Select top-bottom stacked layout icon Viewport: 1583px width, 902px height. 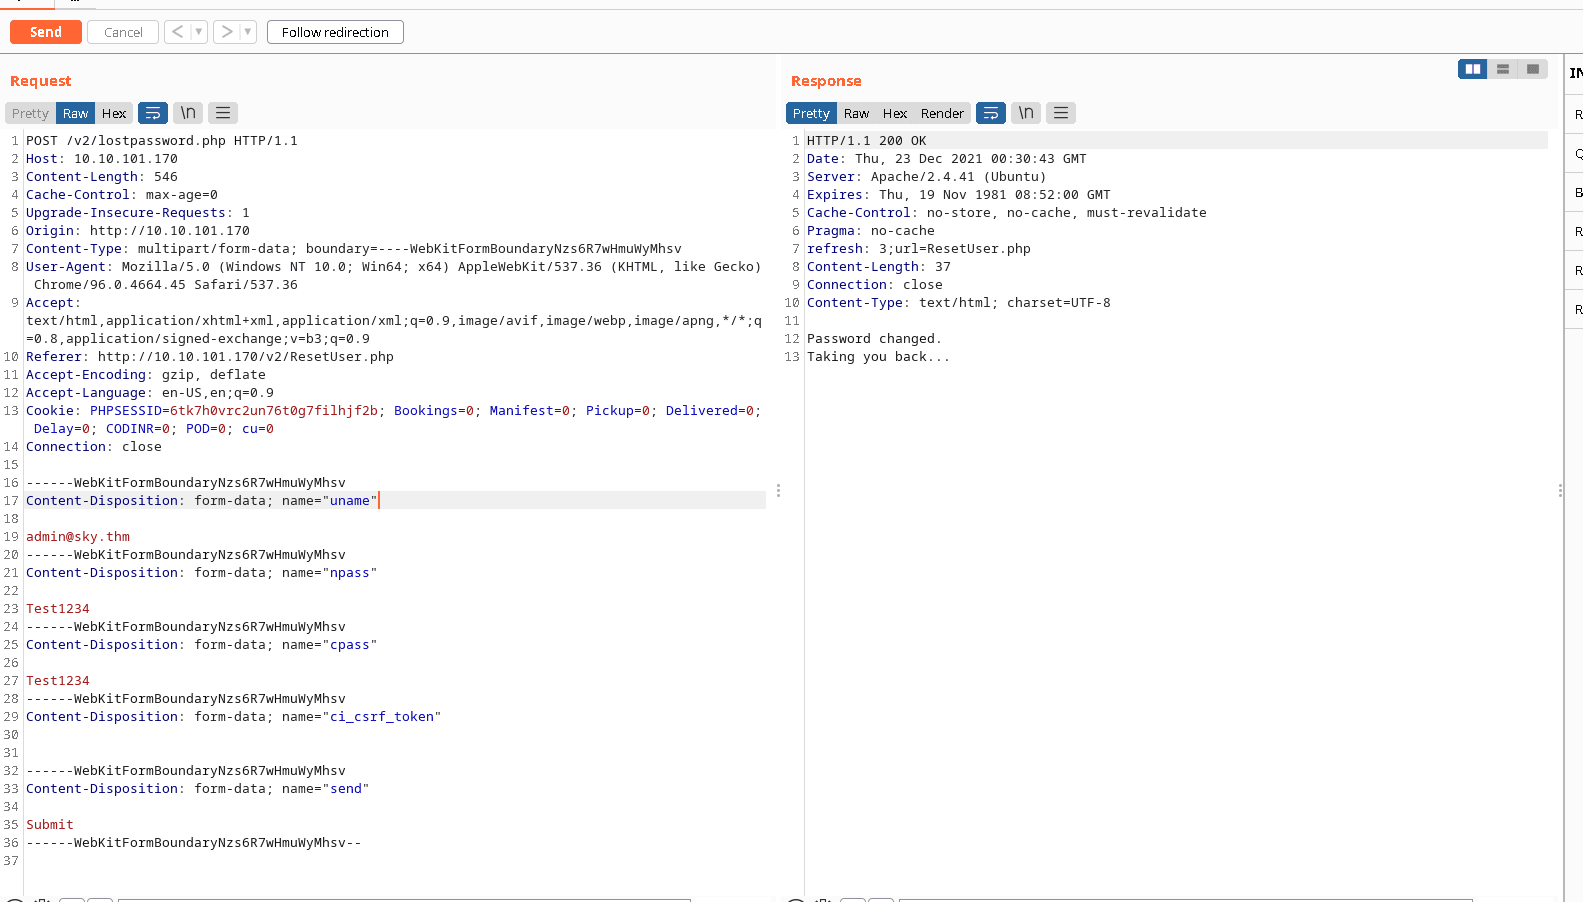[x=1502, y=69]
